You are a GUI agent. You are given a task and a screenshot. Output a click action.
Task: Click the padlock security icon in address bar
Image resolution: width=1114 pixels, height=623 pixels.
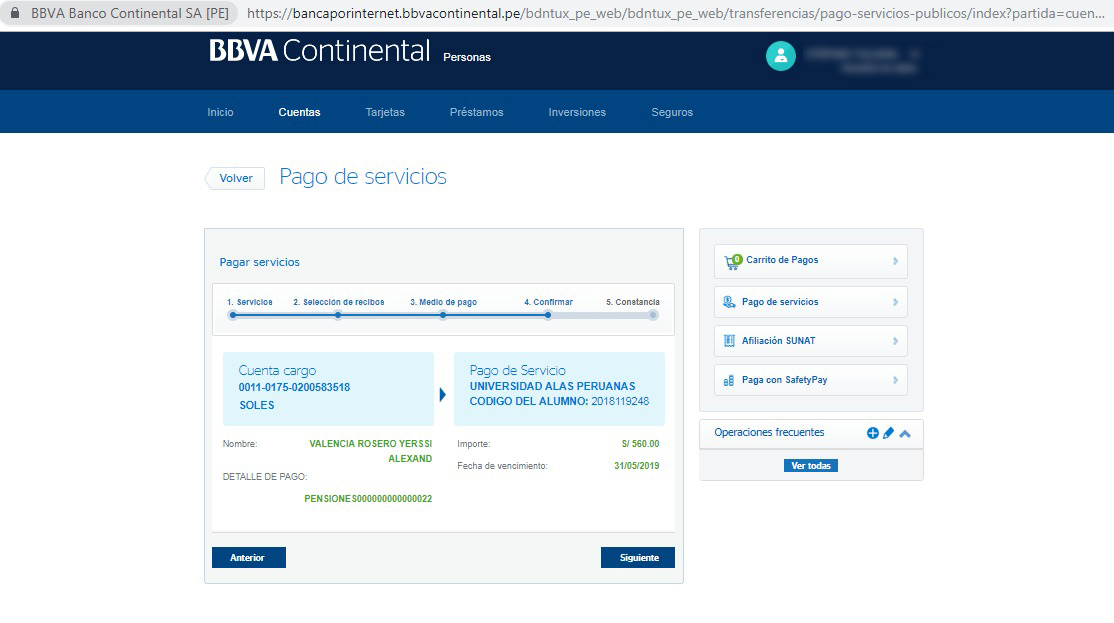(x=15, y=13)
